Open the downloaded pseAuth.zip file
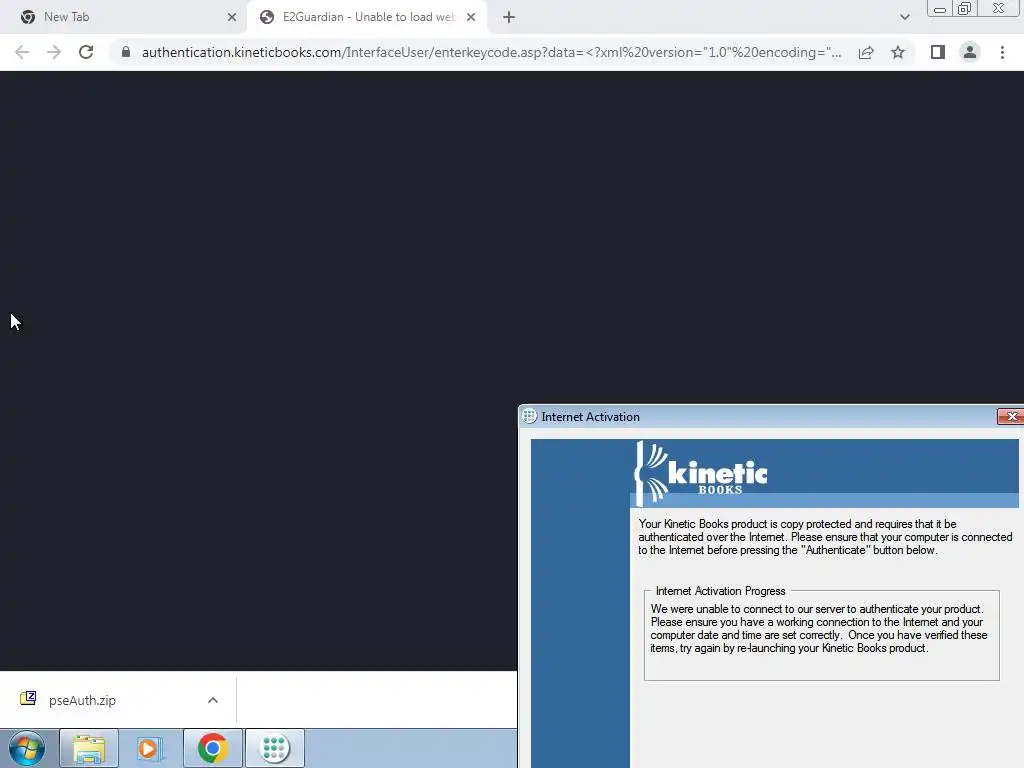Viewport: 1024px width, 768px height. pyautogui.click(x=82, y=700)
